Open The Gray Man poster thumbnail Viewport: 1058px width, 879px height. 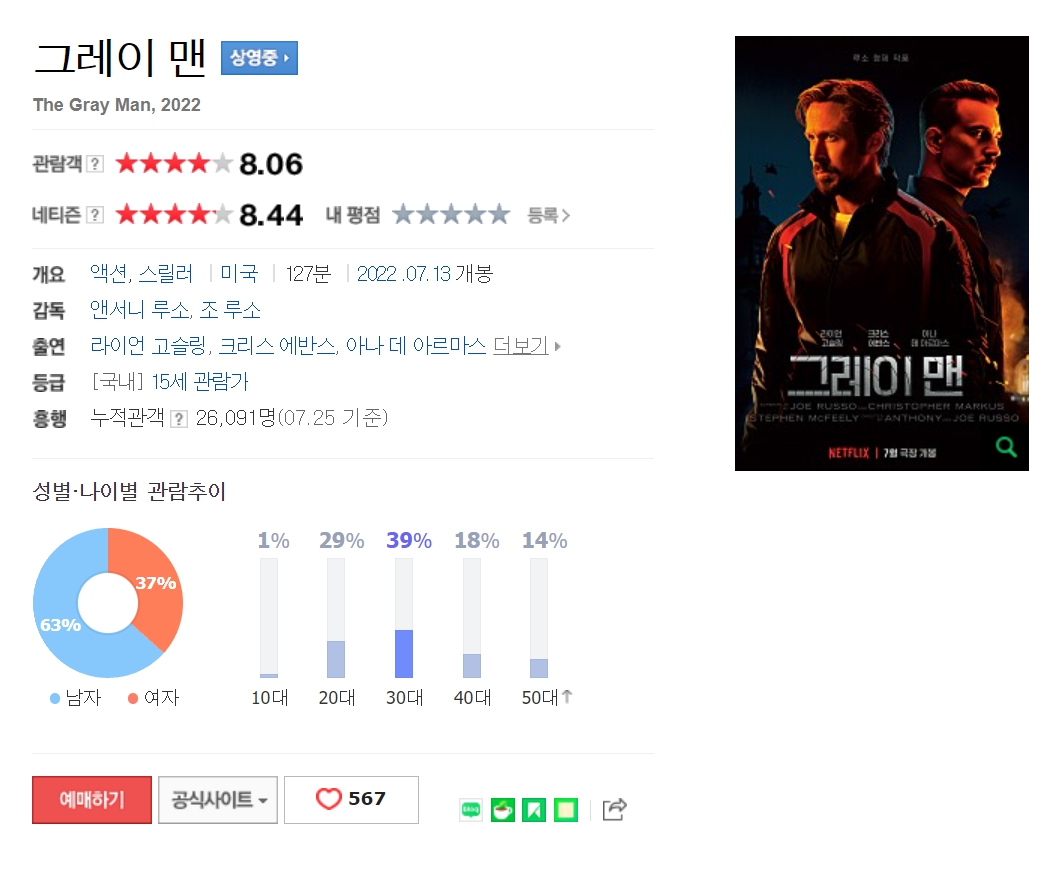881,253
